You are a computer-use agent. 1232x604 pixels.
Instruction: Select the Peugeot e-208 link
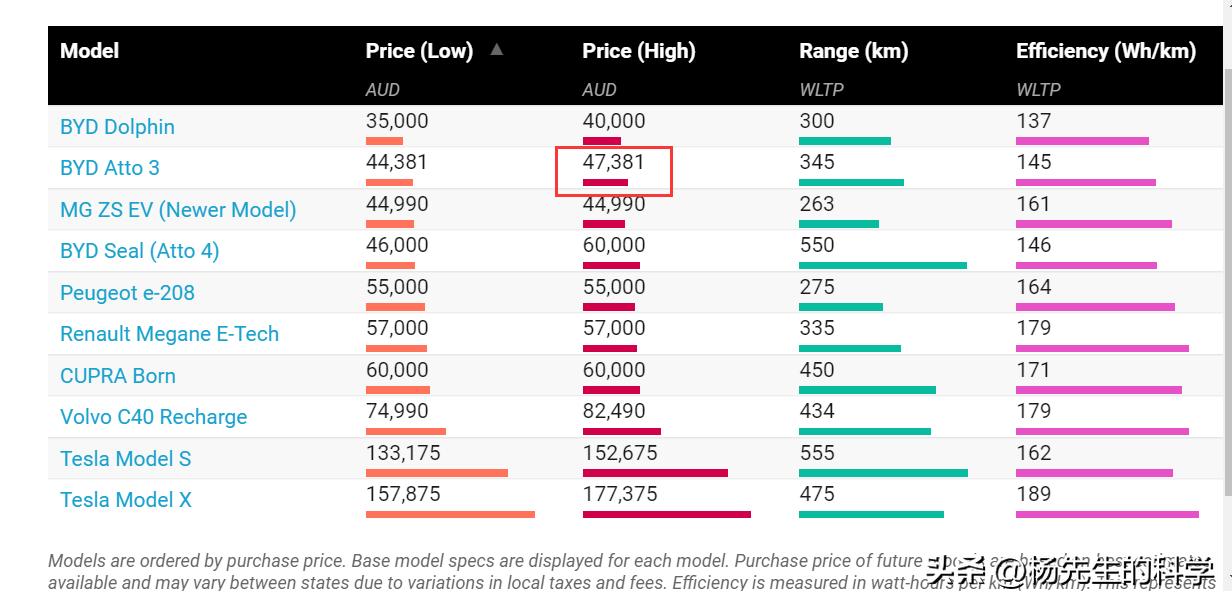pyautogui.click(x=127, y=293)
